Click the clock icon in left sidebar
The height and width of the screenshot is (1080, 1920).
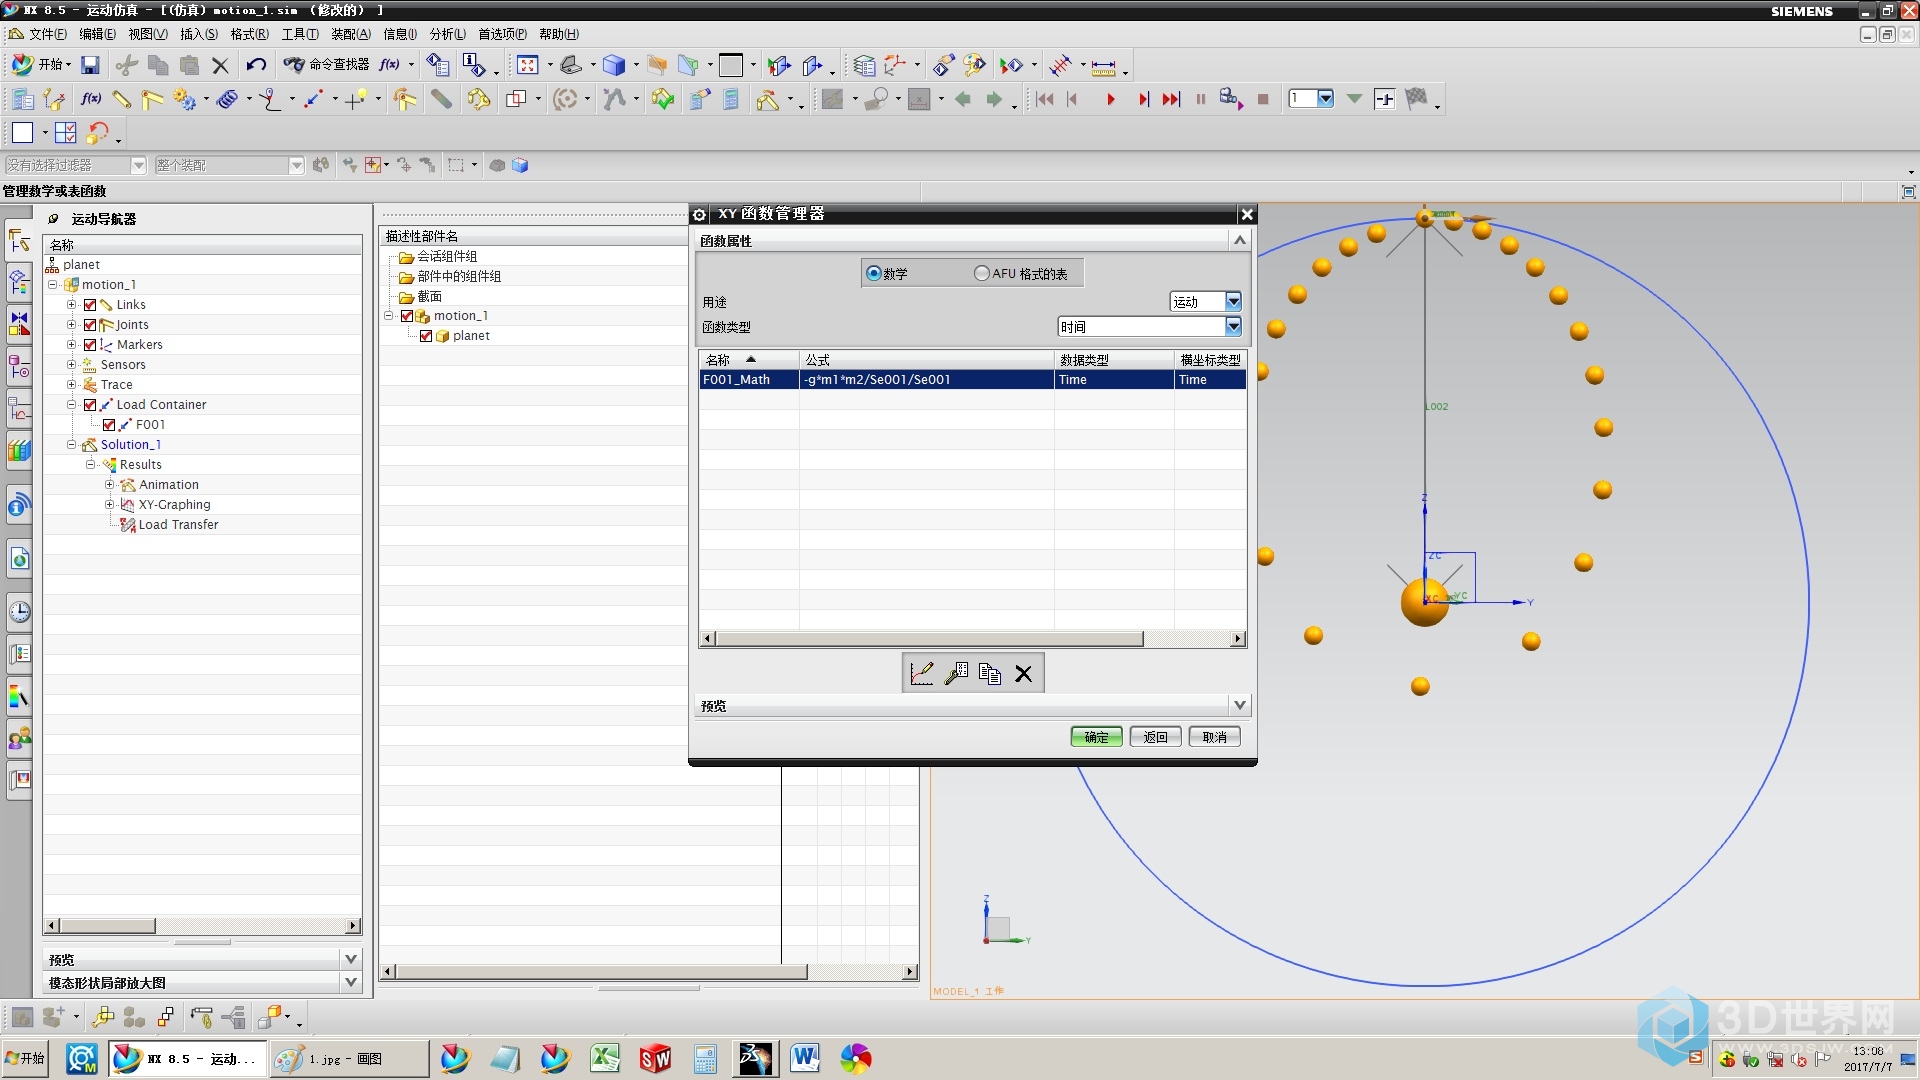pyautogui.click(x=19, y=611)
